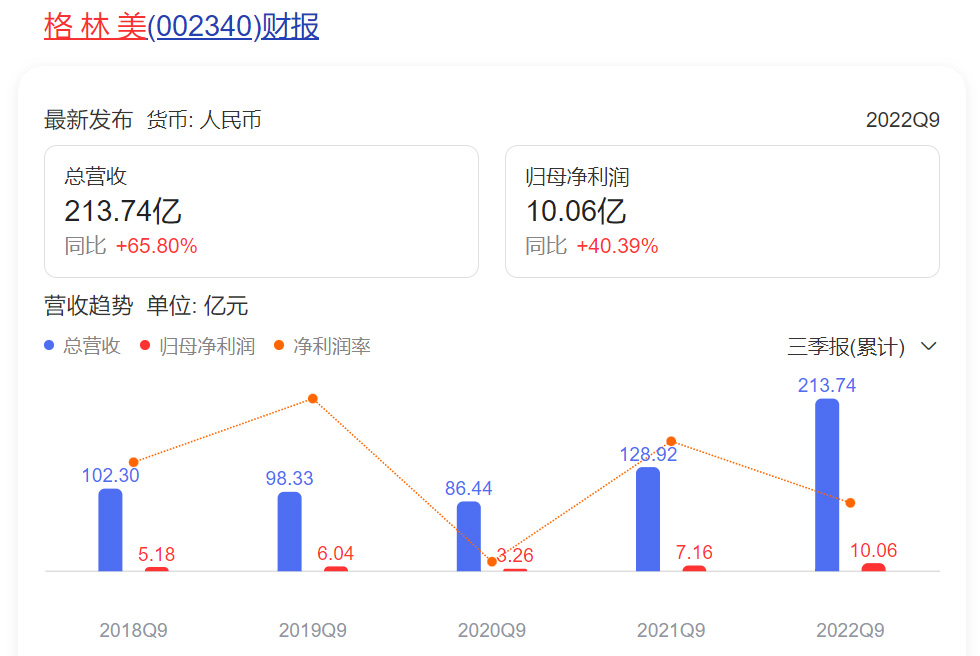Click the 营收趋势 heading
Image resolution: width=980 pixels, height=656 pixels.
coord(89,306)
